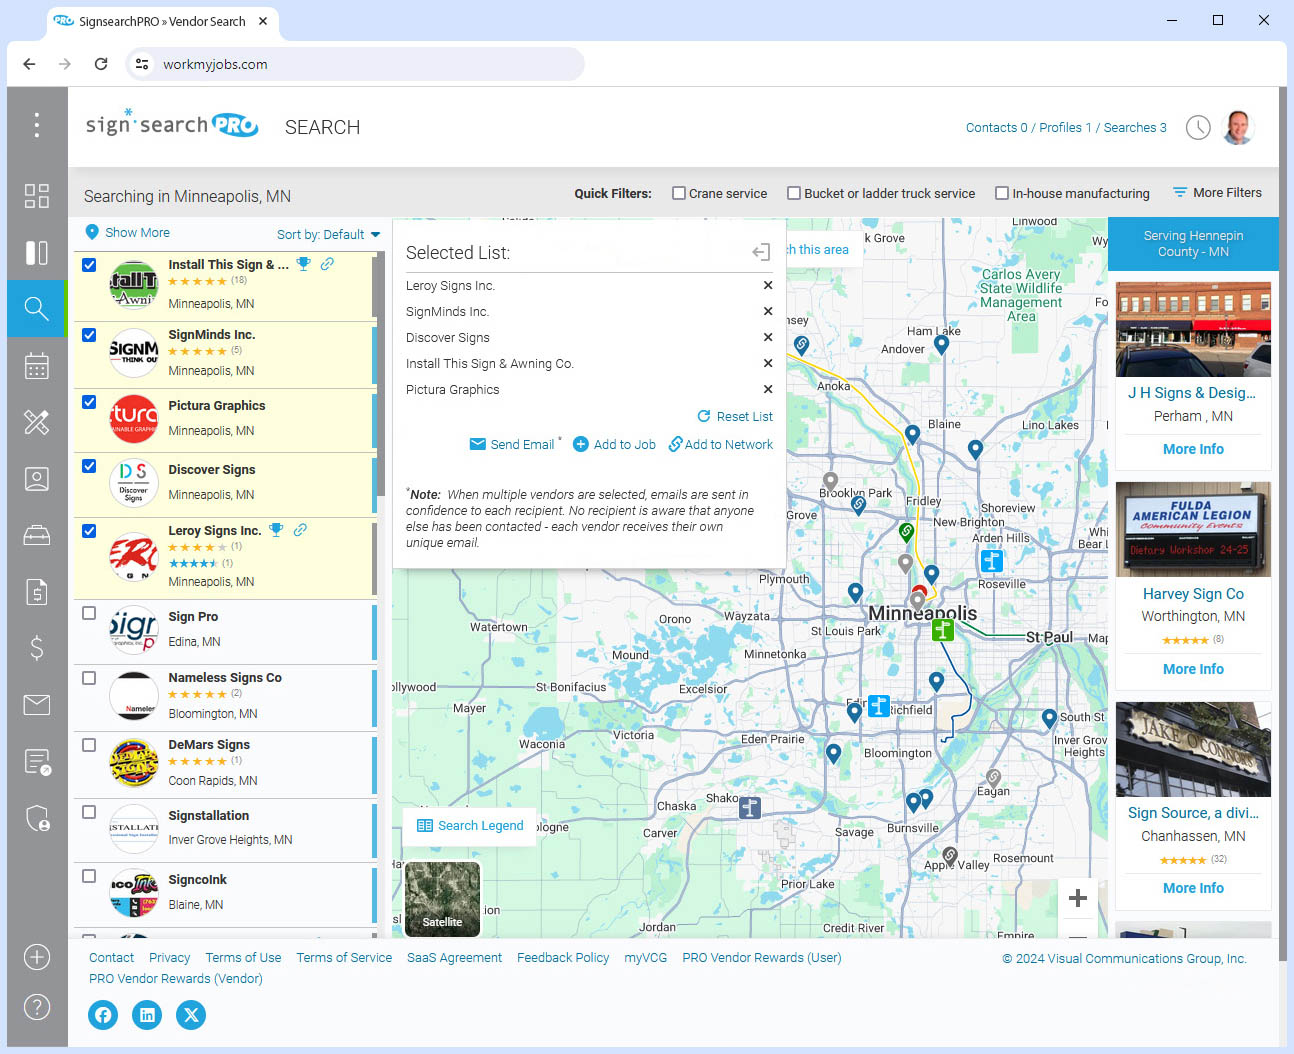Open the toolbox sidebar icon
This screenshot has height=1054, width=1294.
pos(37,536)
